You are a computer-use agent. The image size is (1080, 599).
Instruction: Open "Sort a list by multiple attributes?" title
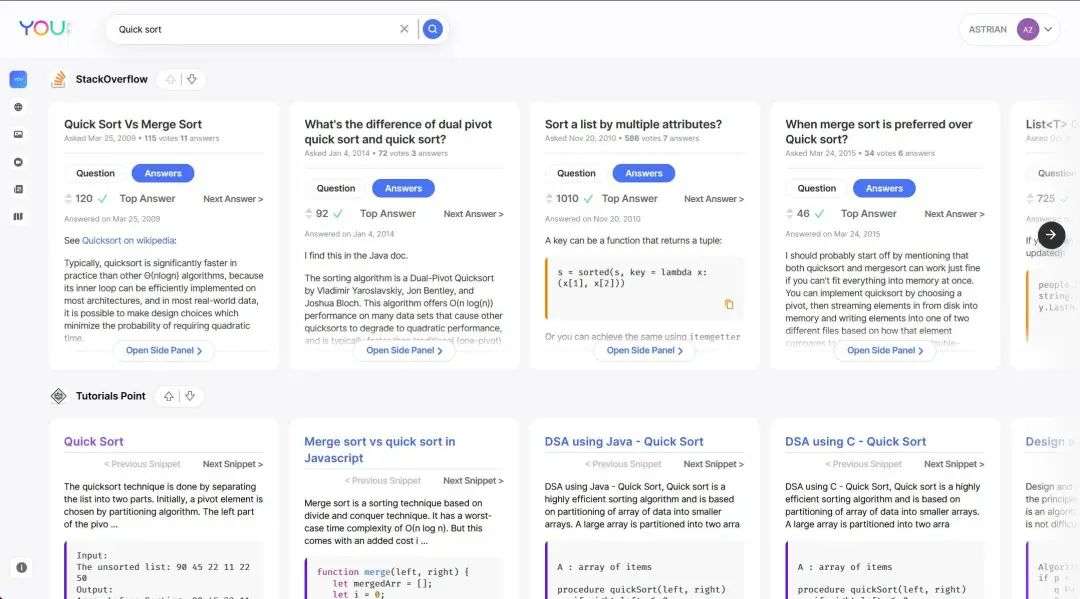pyautogui.click(x=633, y=125)
